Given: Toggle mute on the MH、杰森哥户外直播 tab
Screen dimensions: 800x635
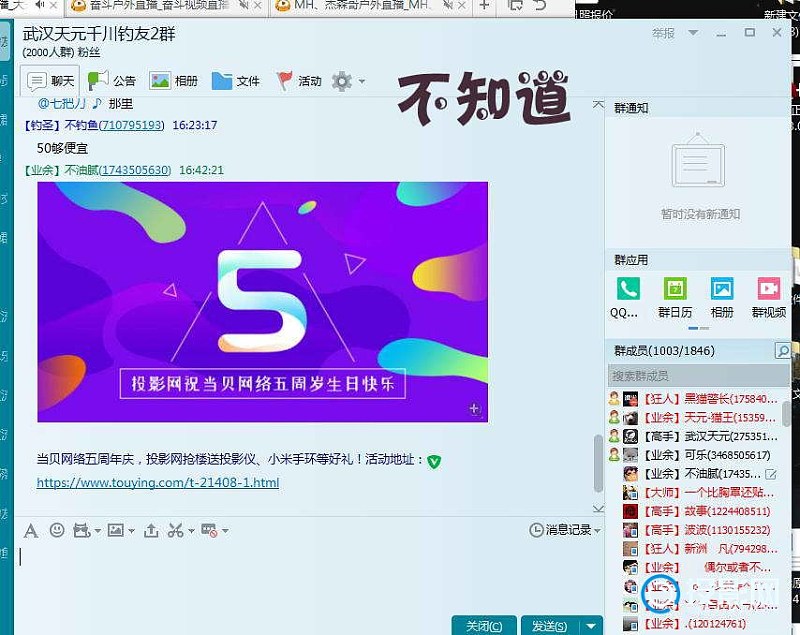Looking at the screenshot, I should [x=448, y=6].
